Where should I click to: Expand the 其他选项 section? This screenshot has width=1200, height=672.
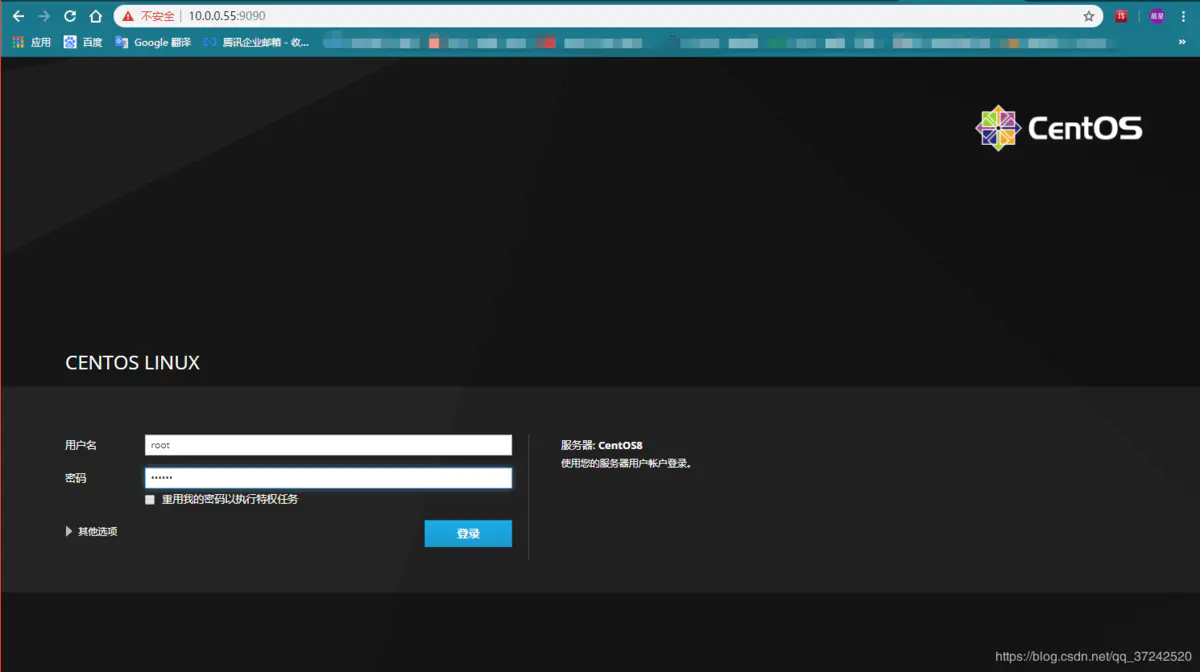[x=94, y=531]
